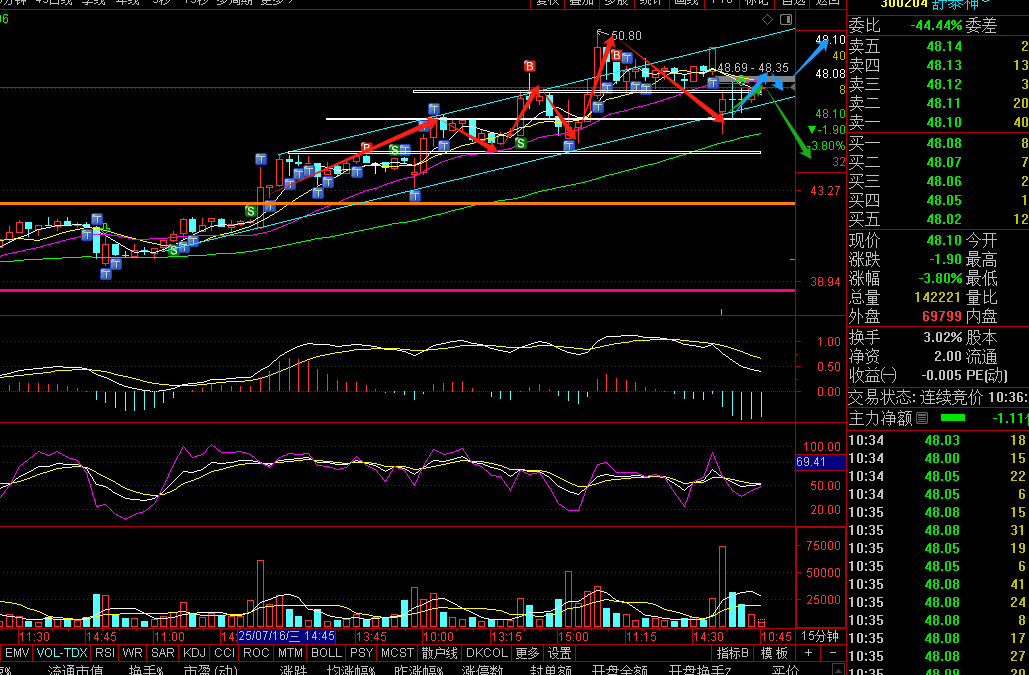This screenshot has height=675, width=1029.
Task: Open the 15分钟 period selector
Action: [820, 636]
